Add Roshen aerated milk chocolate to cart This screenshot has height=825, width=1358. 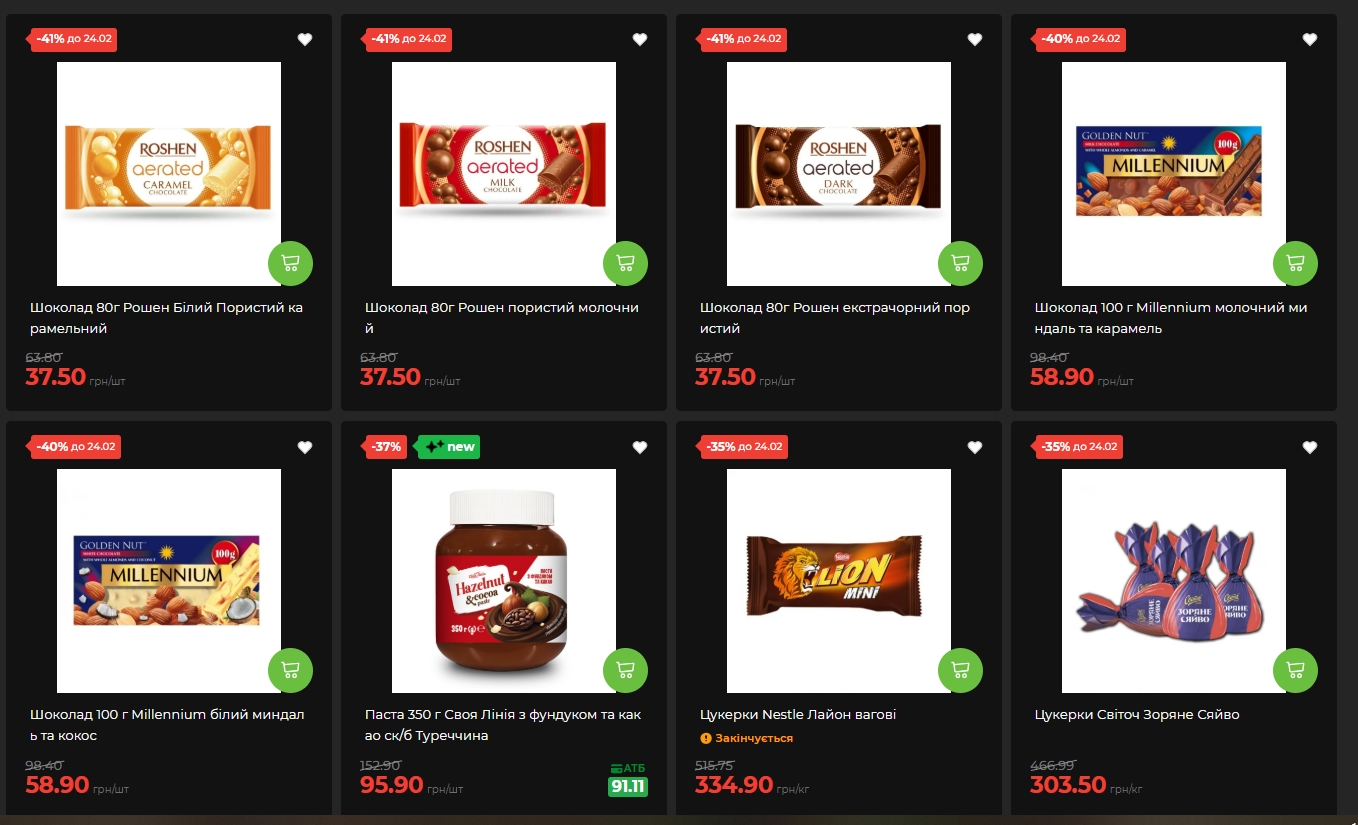(x=625, y=263)
